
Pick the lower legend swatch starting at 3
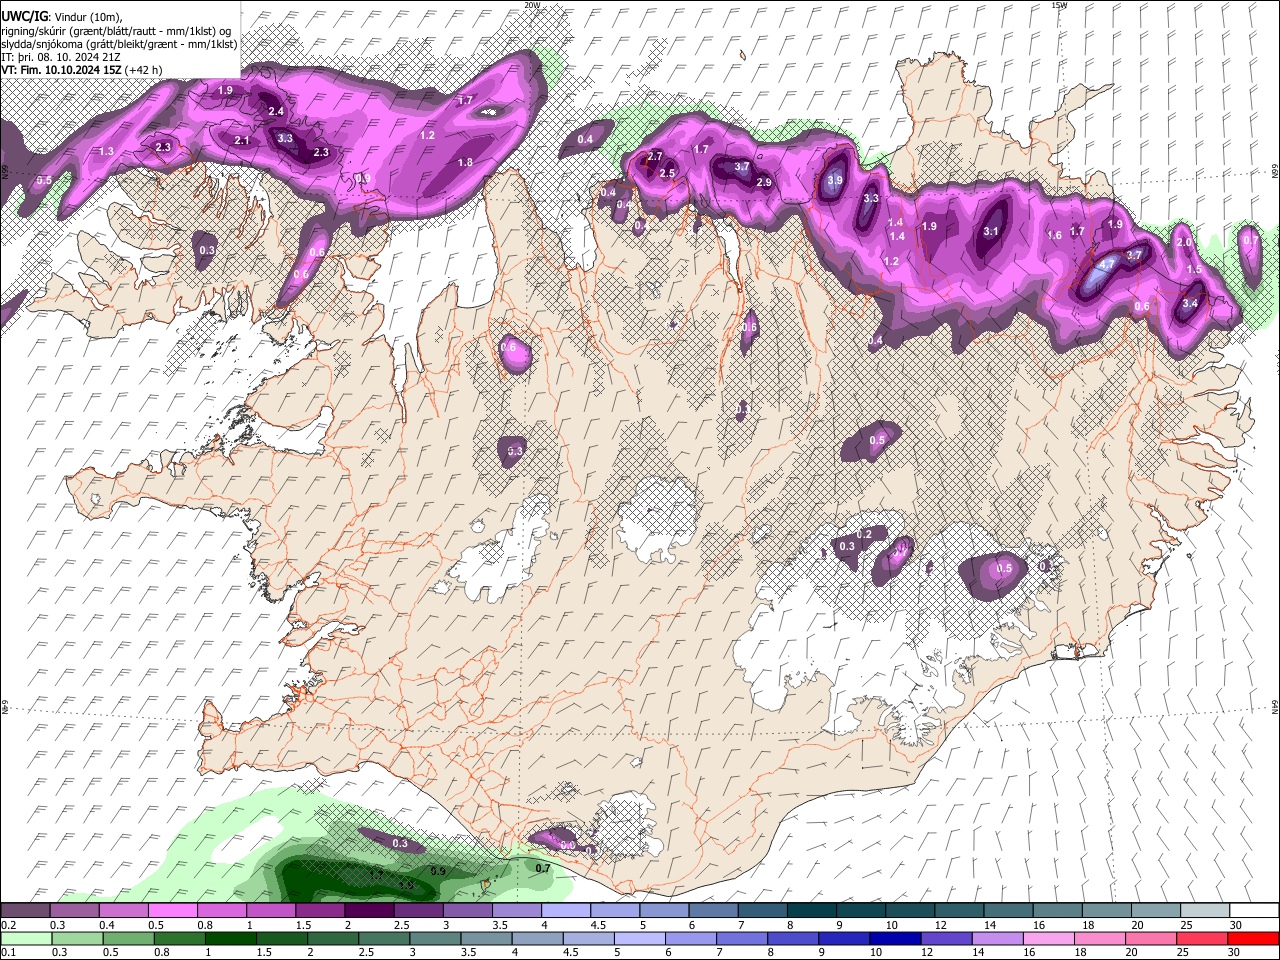click(x=435, y=938)
